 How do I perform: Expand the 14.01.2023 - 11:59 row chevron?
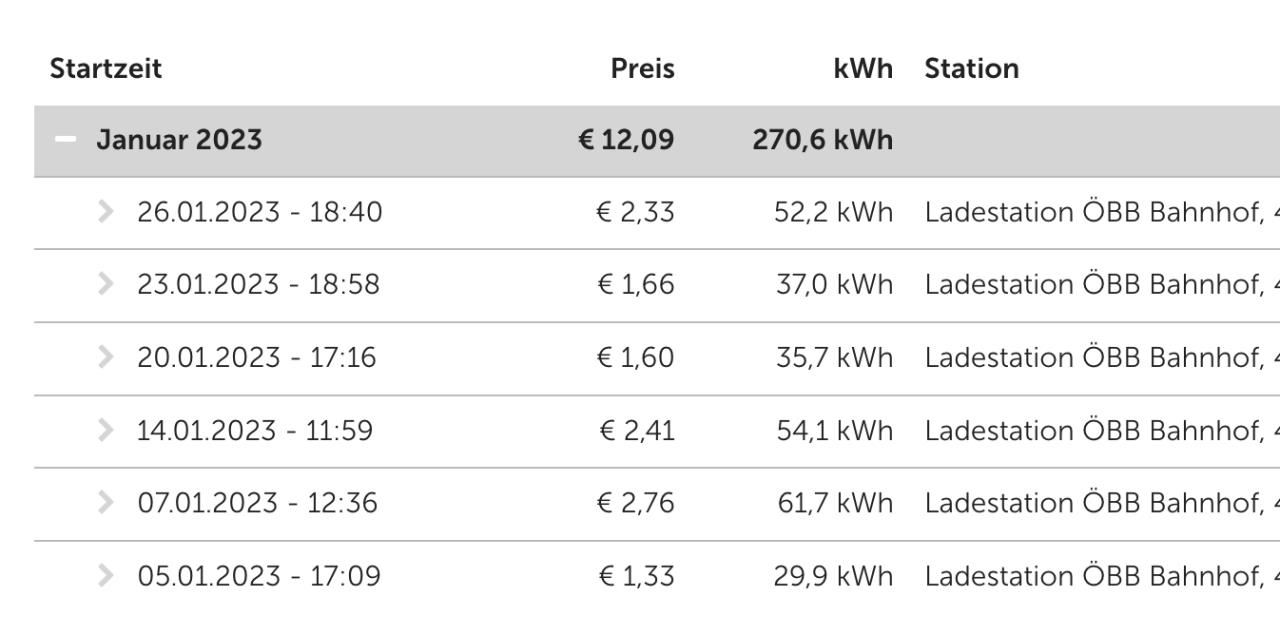[106, 430]
